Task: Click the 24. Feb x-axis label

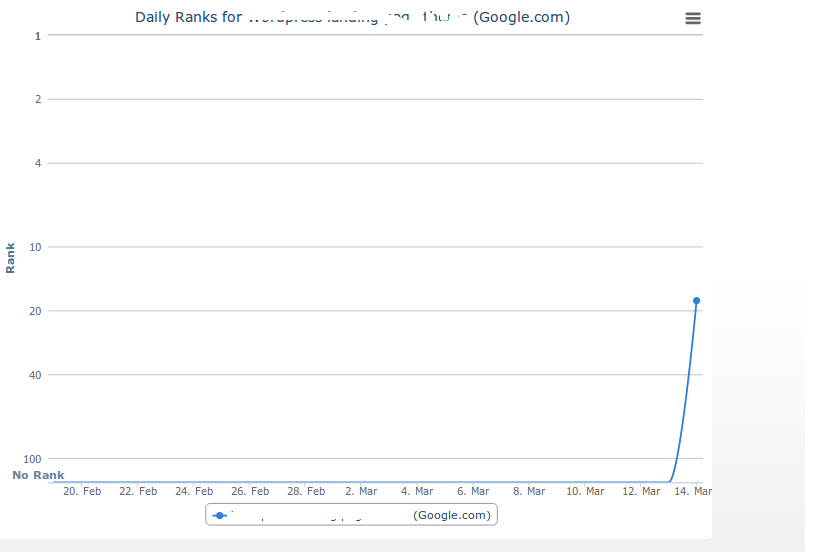Action: [x=194, y=491]
